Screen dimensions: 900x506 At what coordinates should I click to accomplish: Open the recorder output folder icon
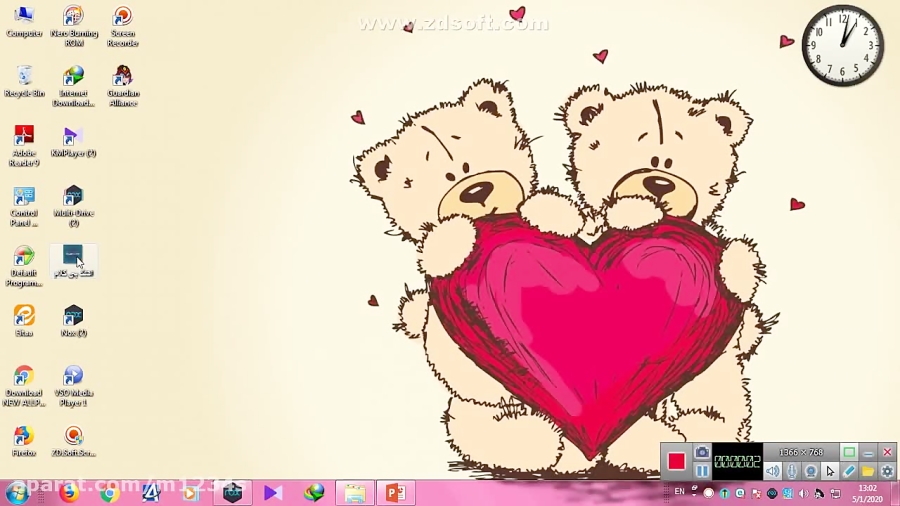tap(868, 471)
